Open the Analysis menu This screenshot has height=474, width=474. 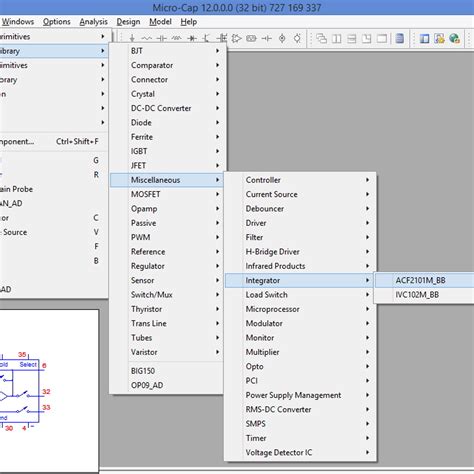point(93,22)
